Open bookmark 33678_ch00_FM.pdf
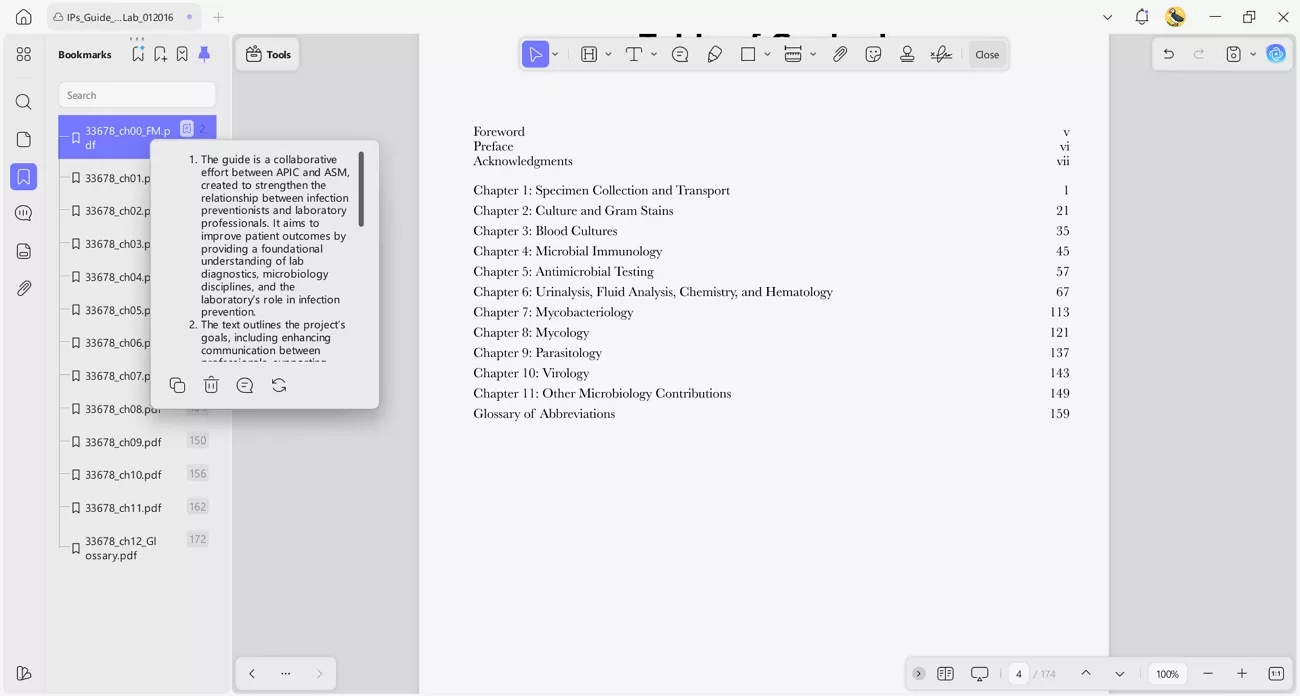Screen dimensions: 1300x696 pyautogui.click(x=137, y=137)
